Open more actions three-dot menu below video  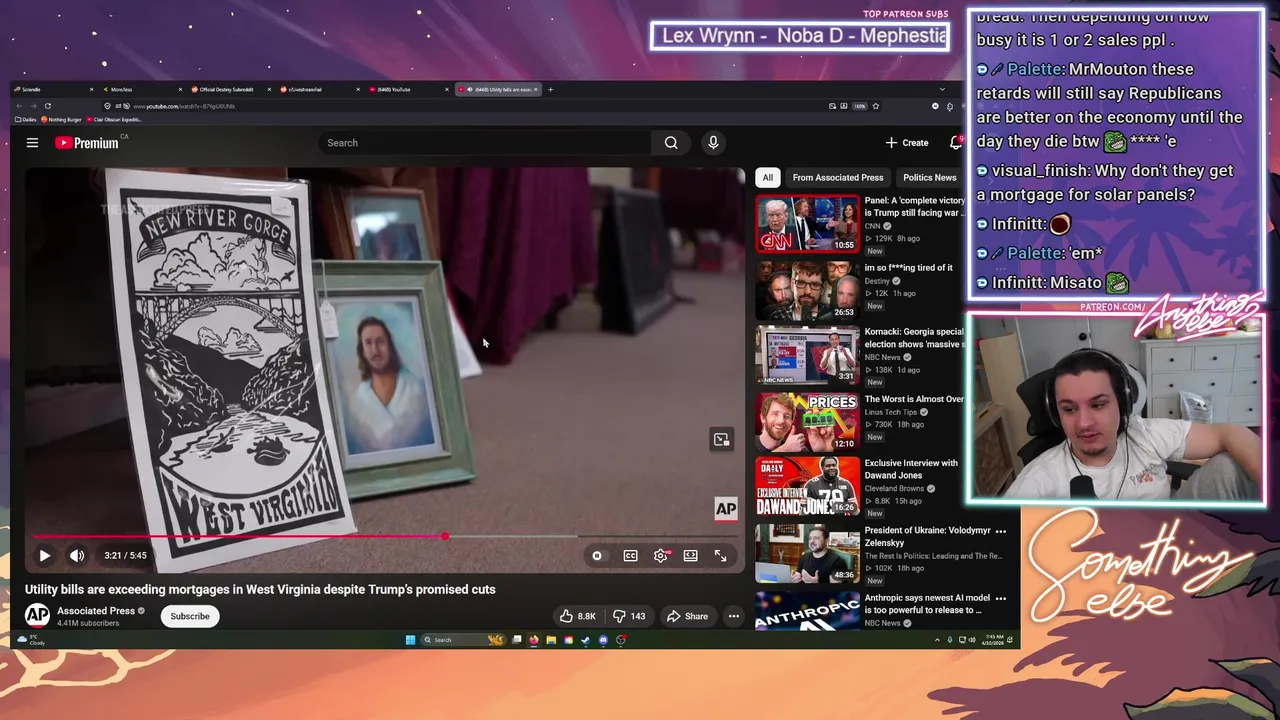point(733,616)
